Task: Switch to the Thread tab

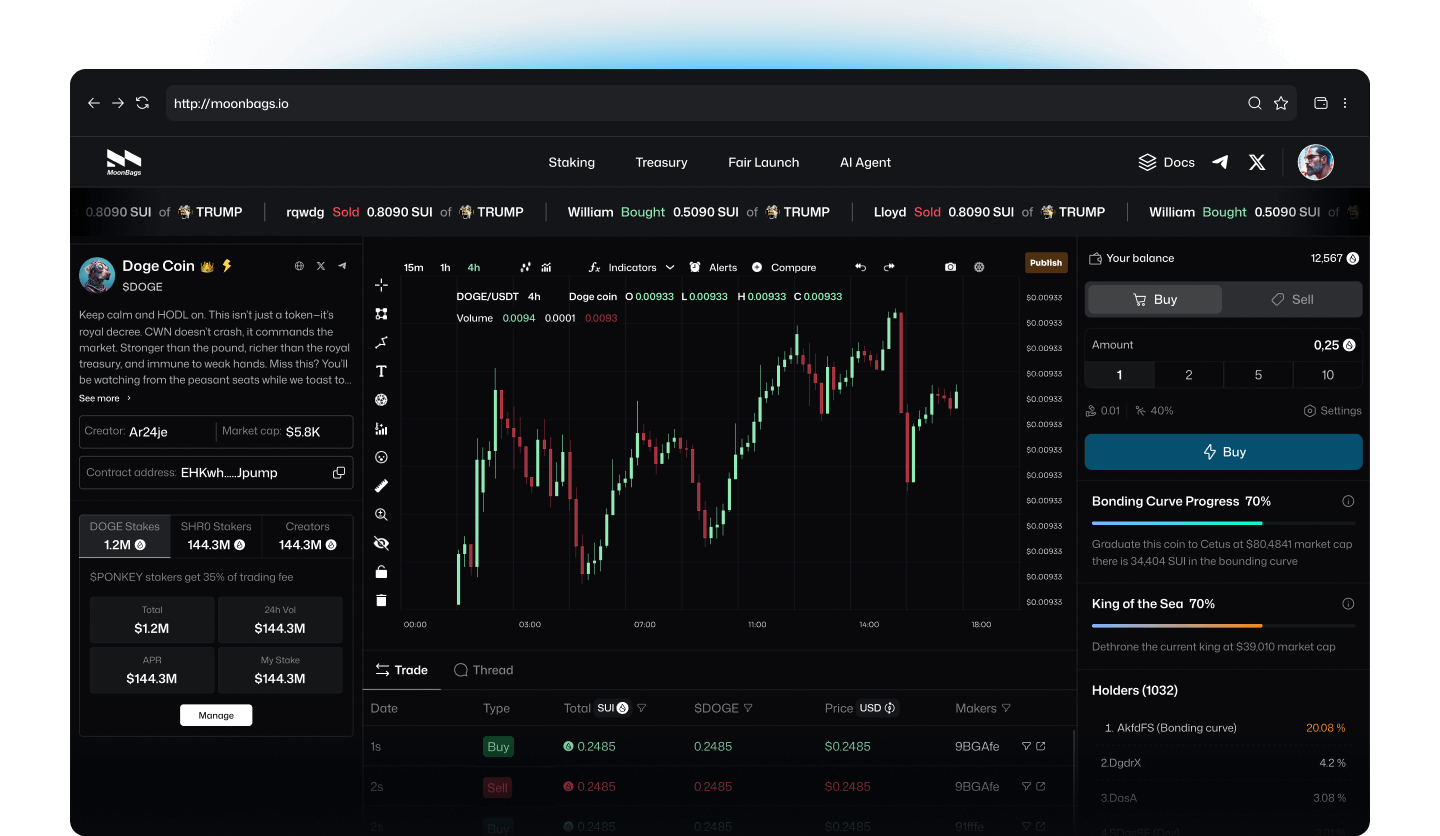Action: tap(483, 670)
